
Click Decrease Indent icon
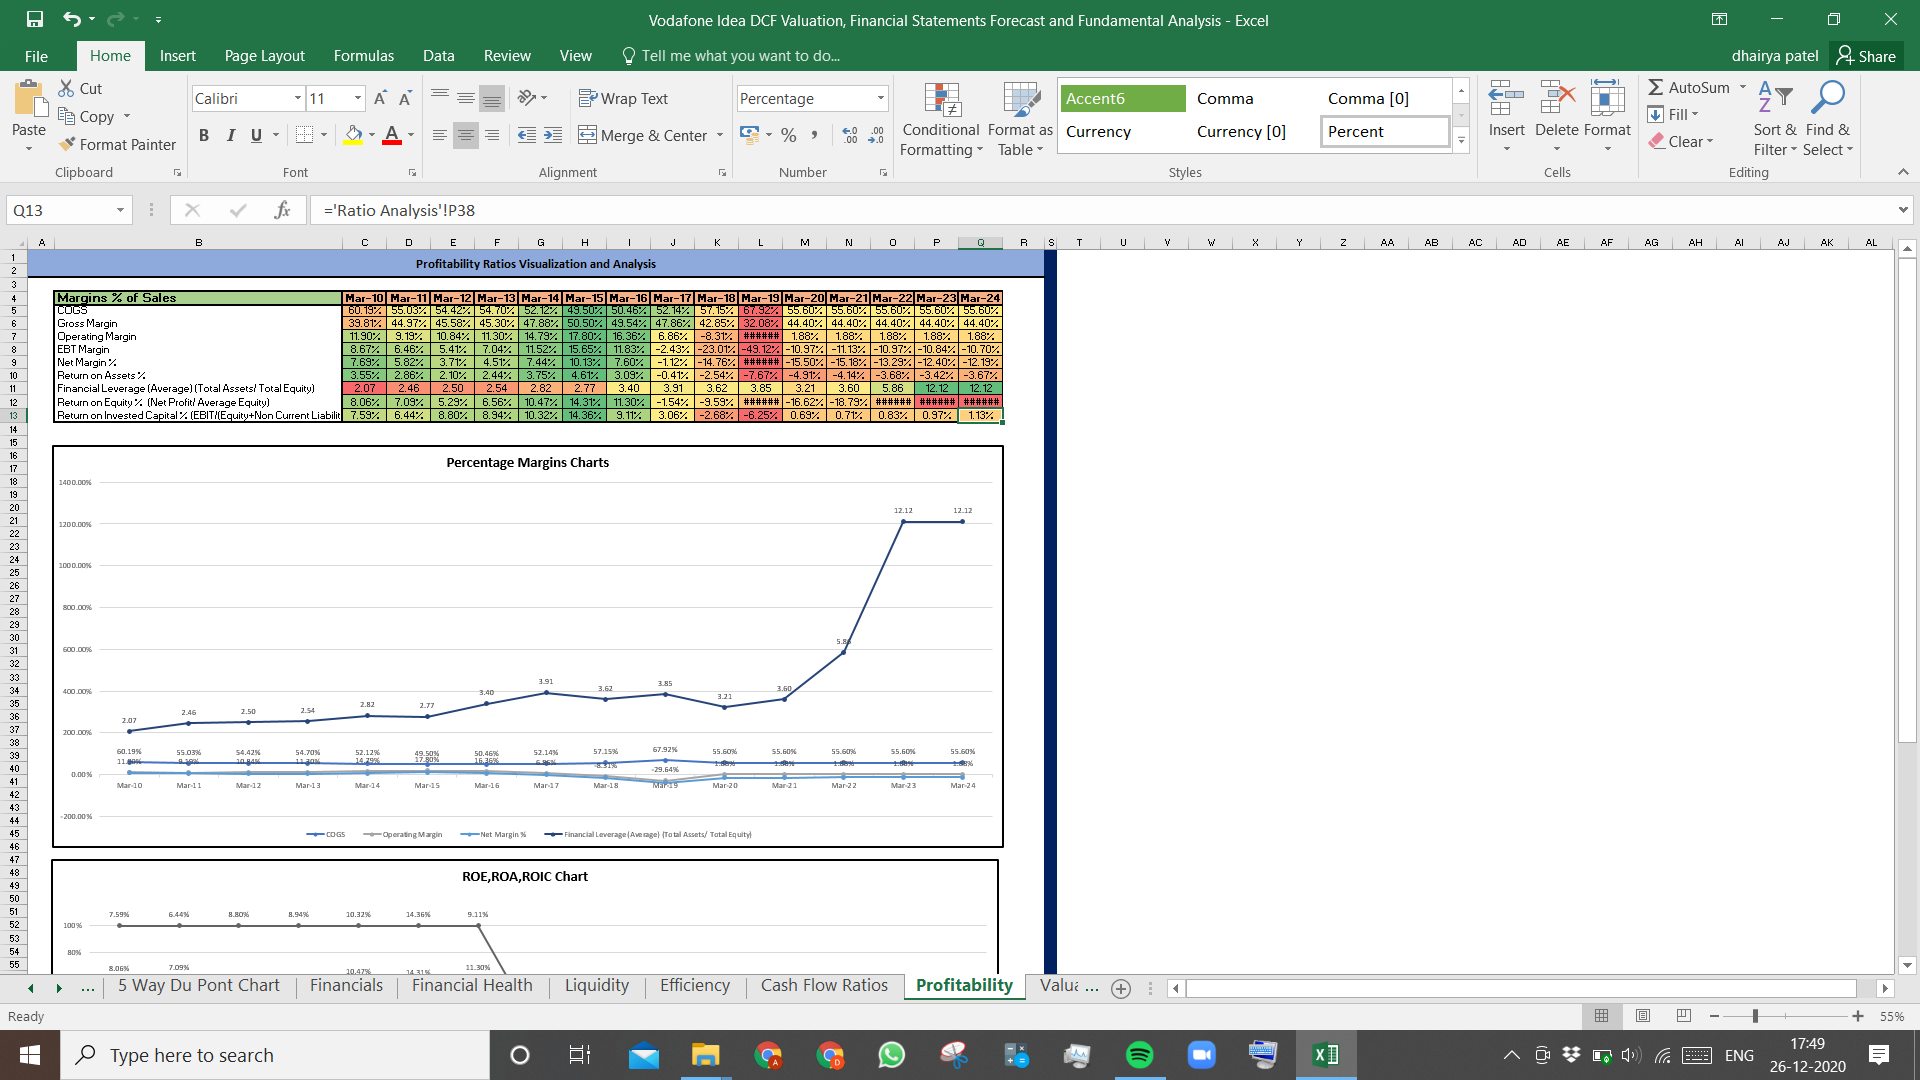pyautogui.click(x=527, y=135)
